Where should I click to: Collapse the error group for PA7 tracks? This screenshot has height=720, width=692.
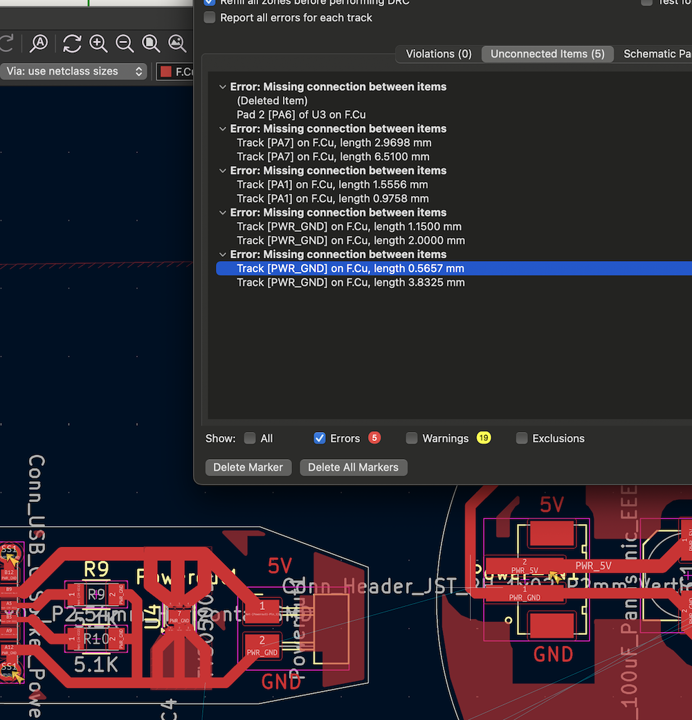[x=223, y=129]
